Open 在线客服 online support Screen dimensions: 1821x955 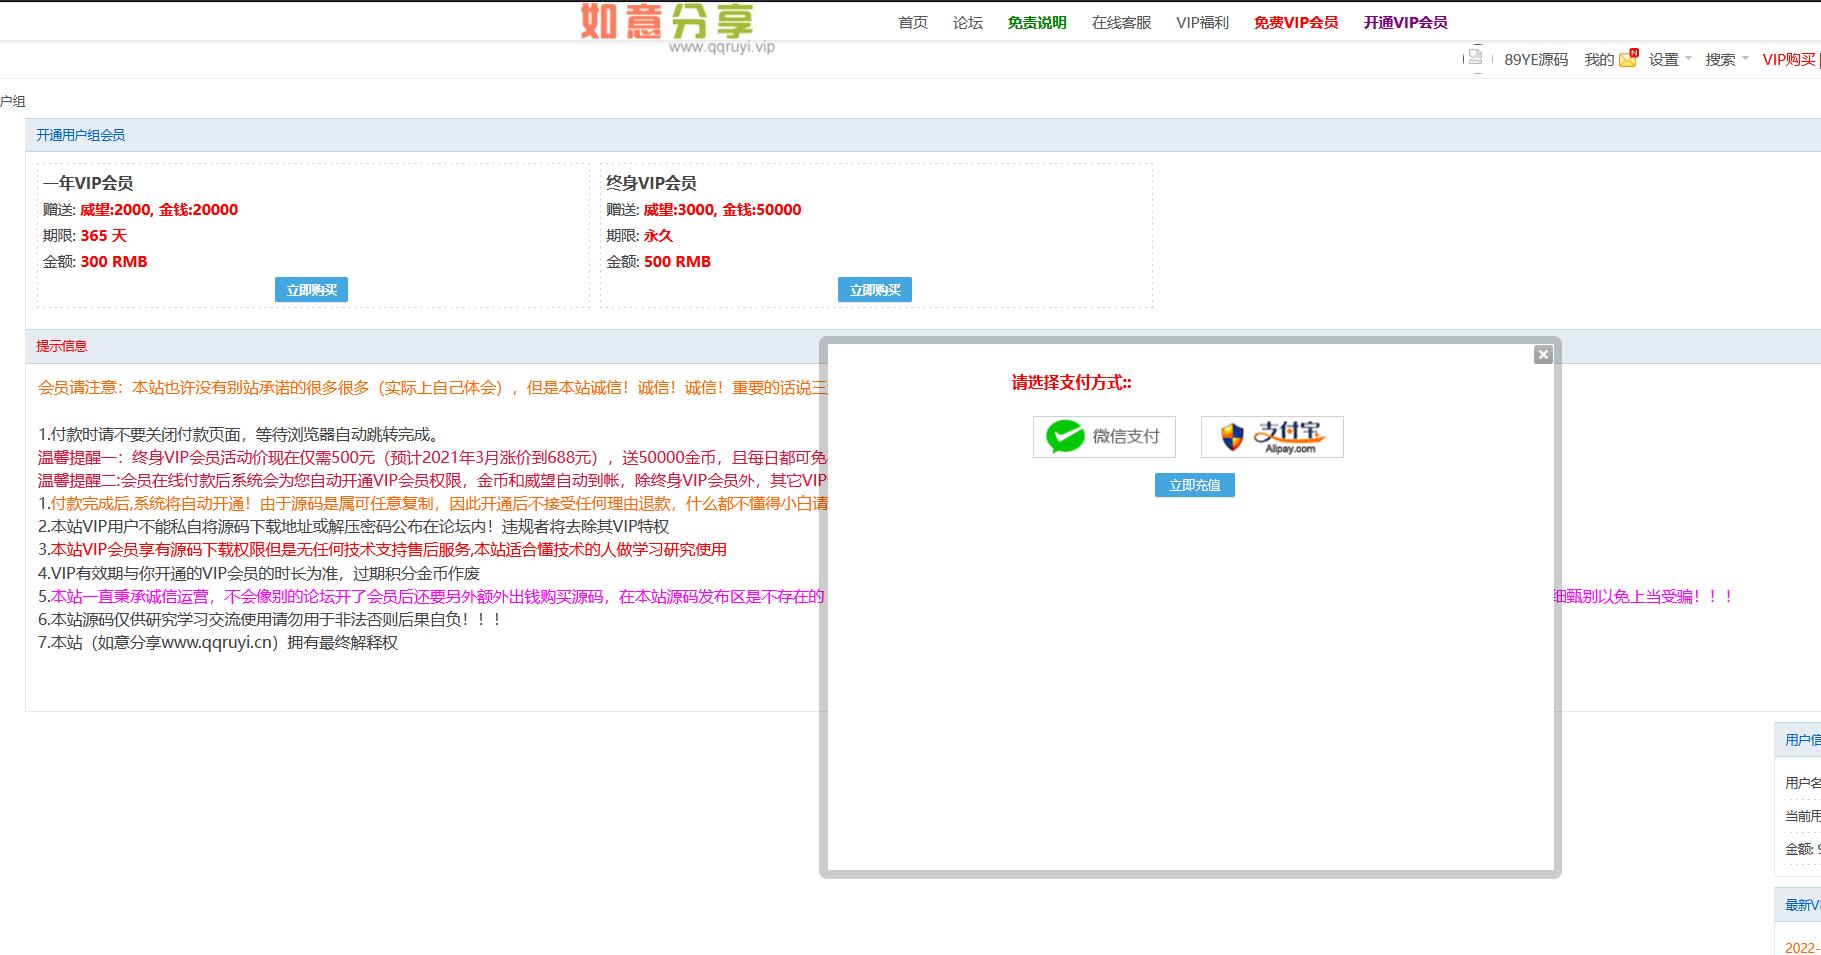pos(1122,22)
